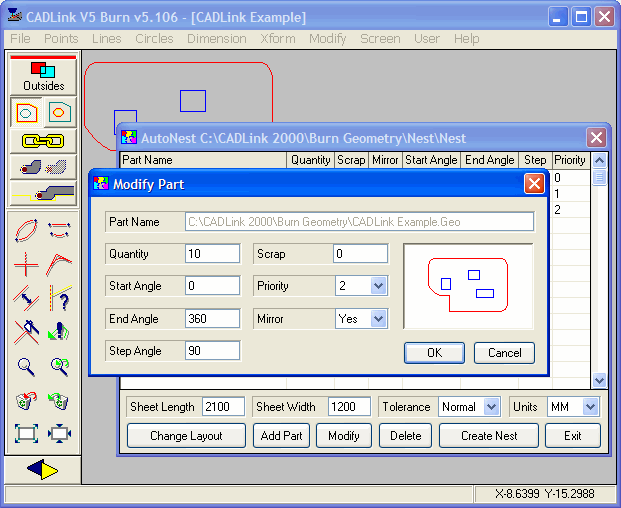The image size is (621, 508).
Task: Open the Priority dropdown in Modify Part
Action: pyautogui.click(x=378, y=285)
